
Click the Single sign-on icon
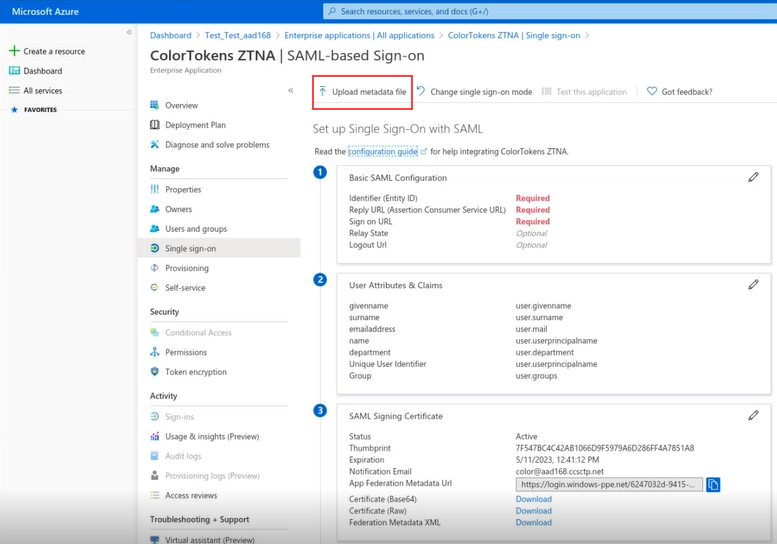155,248
